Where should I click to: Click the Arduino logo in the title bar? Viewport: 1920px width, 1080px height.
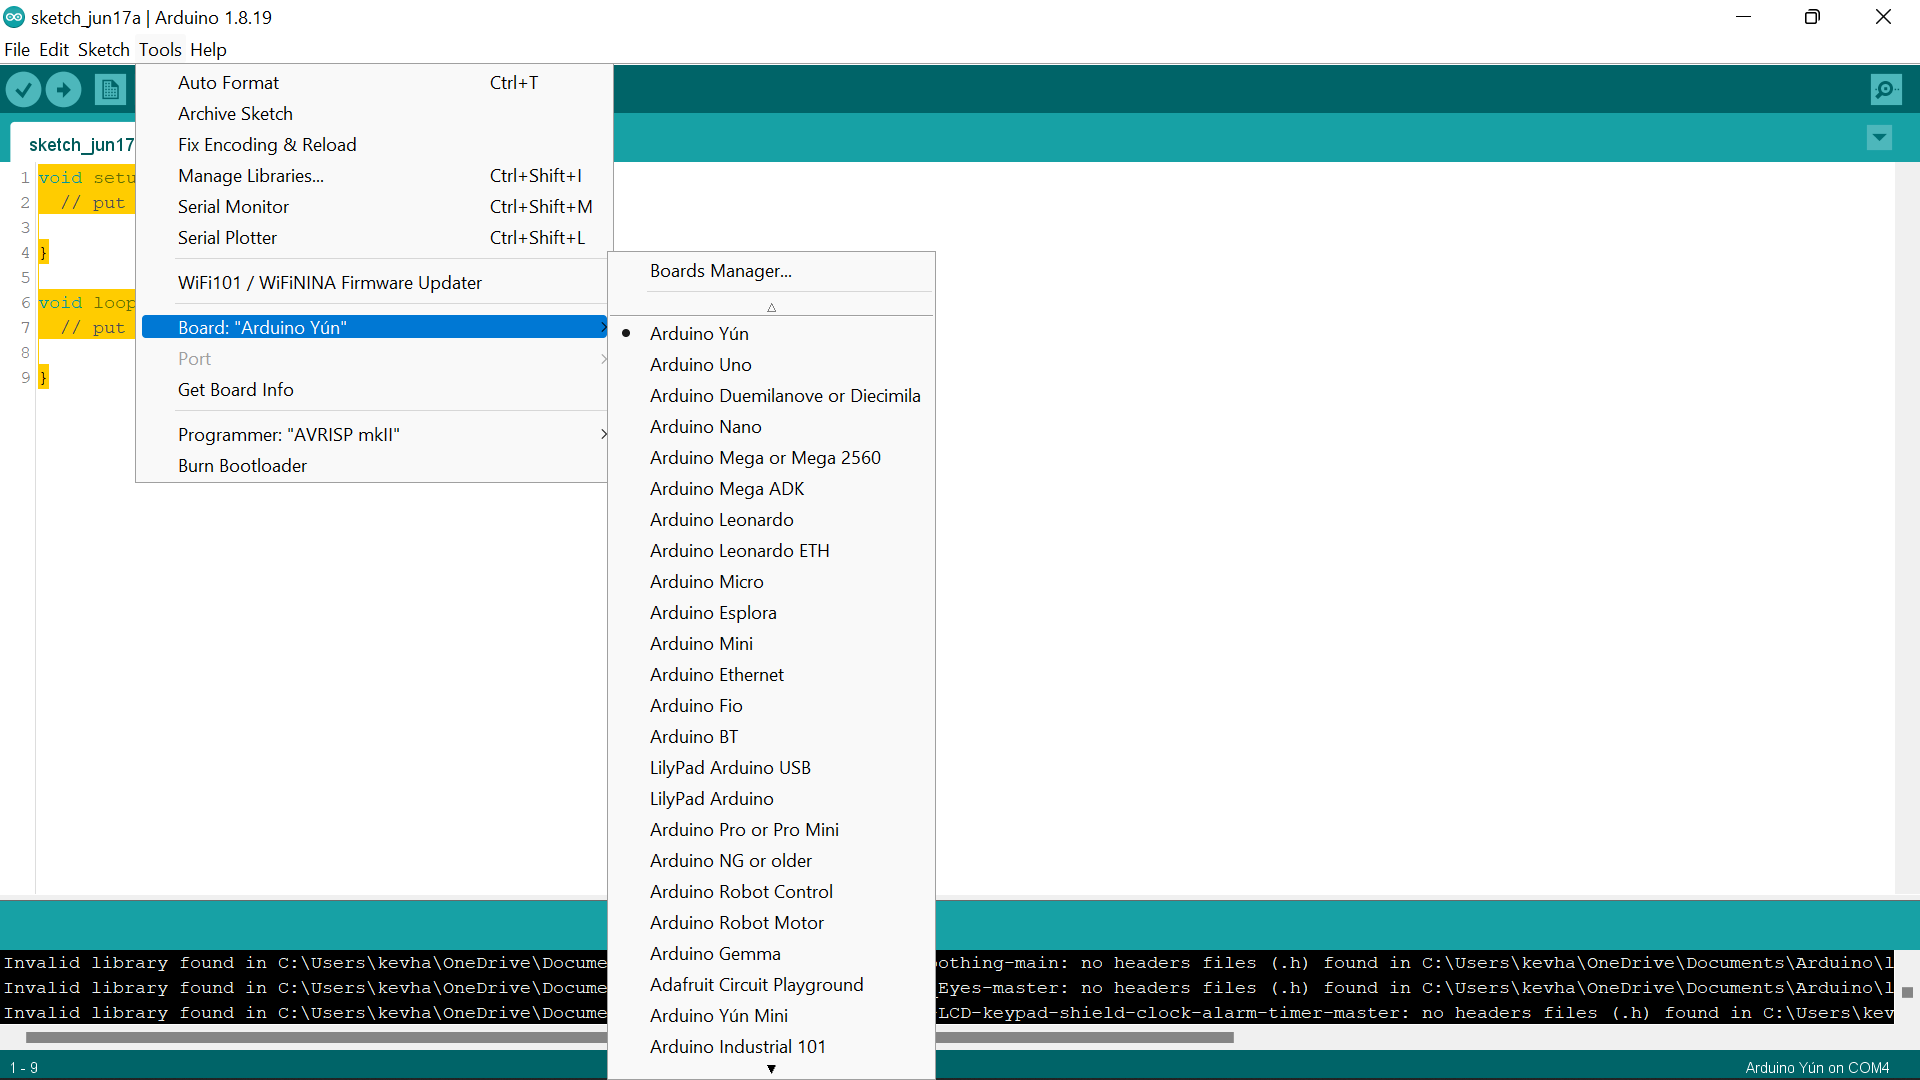[x=13, y=16]
